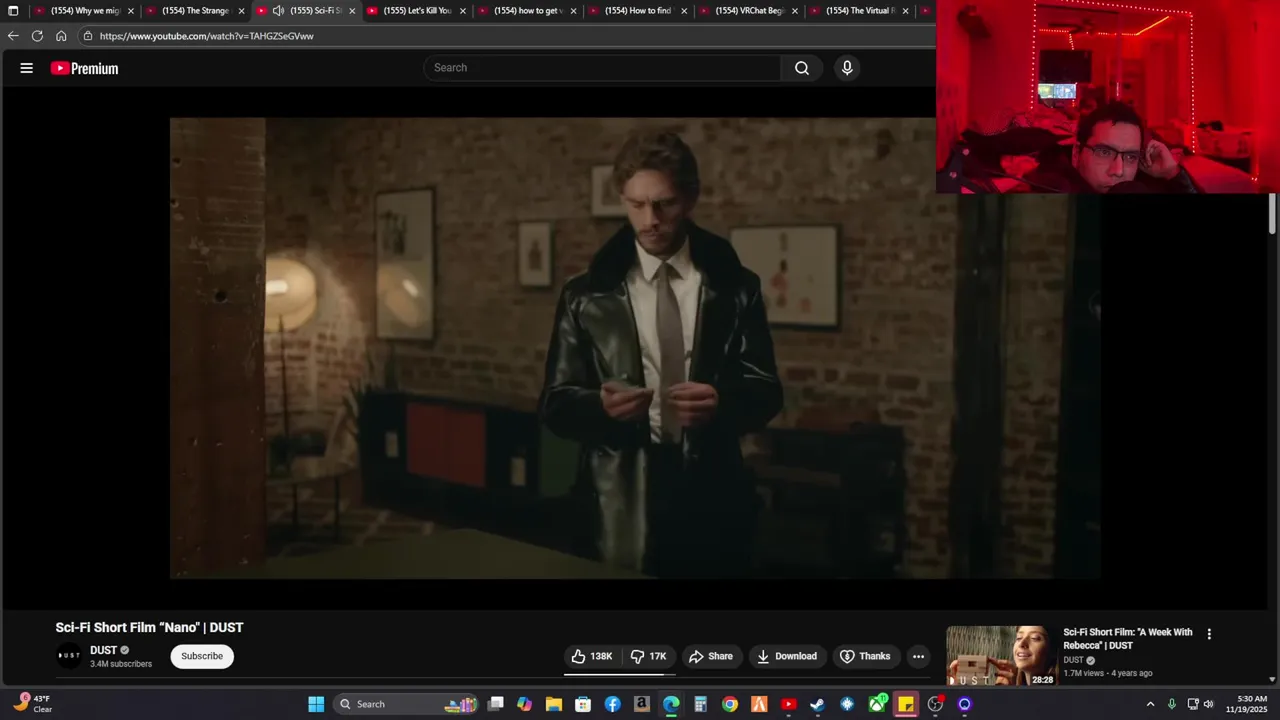Image resolution: width=1280 pixels, height=720 pixels.
Task: Switch to 'The Strange' tab
Action: pyautogui.click(x=195, y=11)
